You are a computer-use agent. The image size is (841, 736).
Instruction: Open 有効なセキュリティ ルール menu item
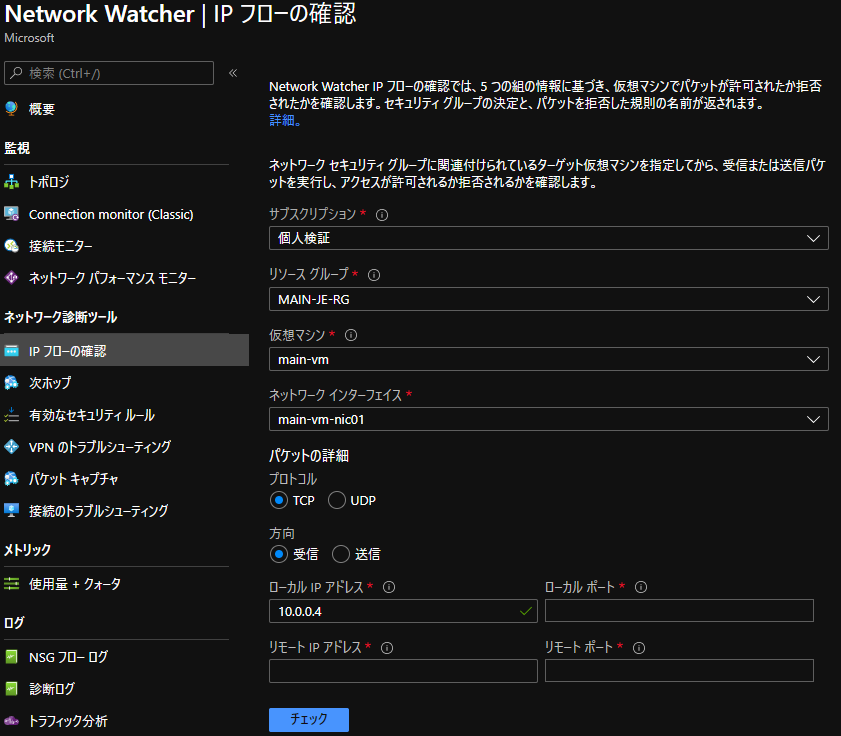pos(92,415)
